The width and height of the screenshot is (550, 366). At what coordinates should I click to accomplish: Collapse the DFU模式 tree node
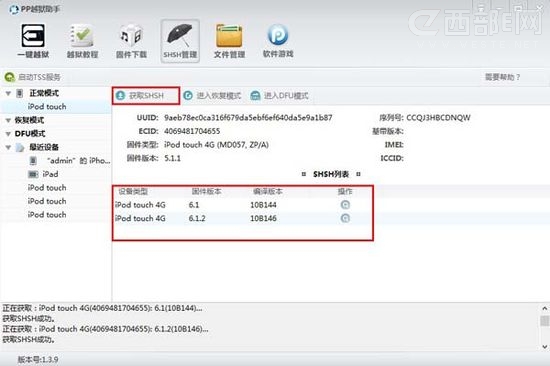(x=8, y=134)
